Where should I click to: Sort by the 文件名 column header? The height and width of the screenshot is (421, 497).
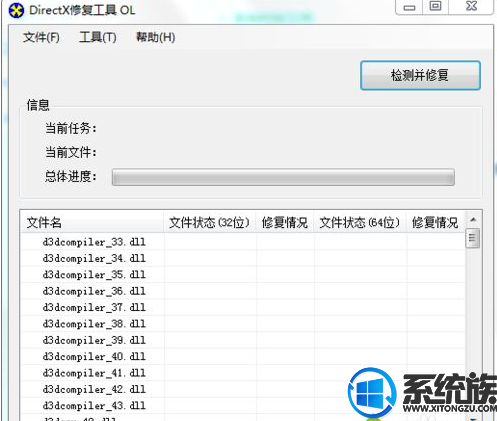[x=92, y=222]
